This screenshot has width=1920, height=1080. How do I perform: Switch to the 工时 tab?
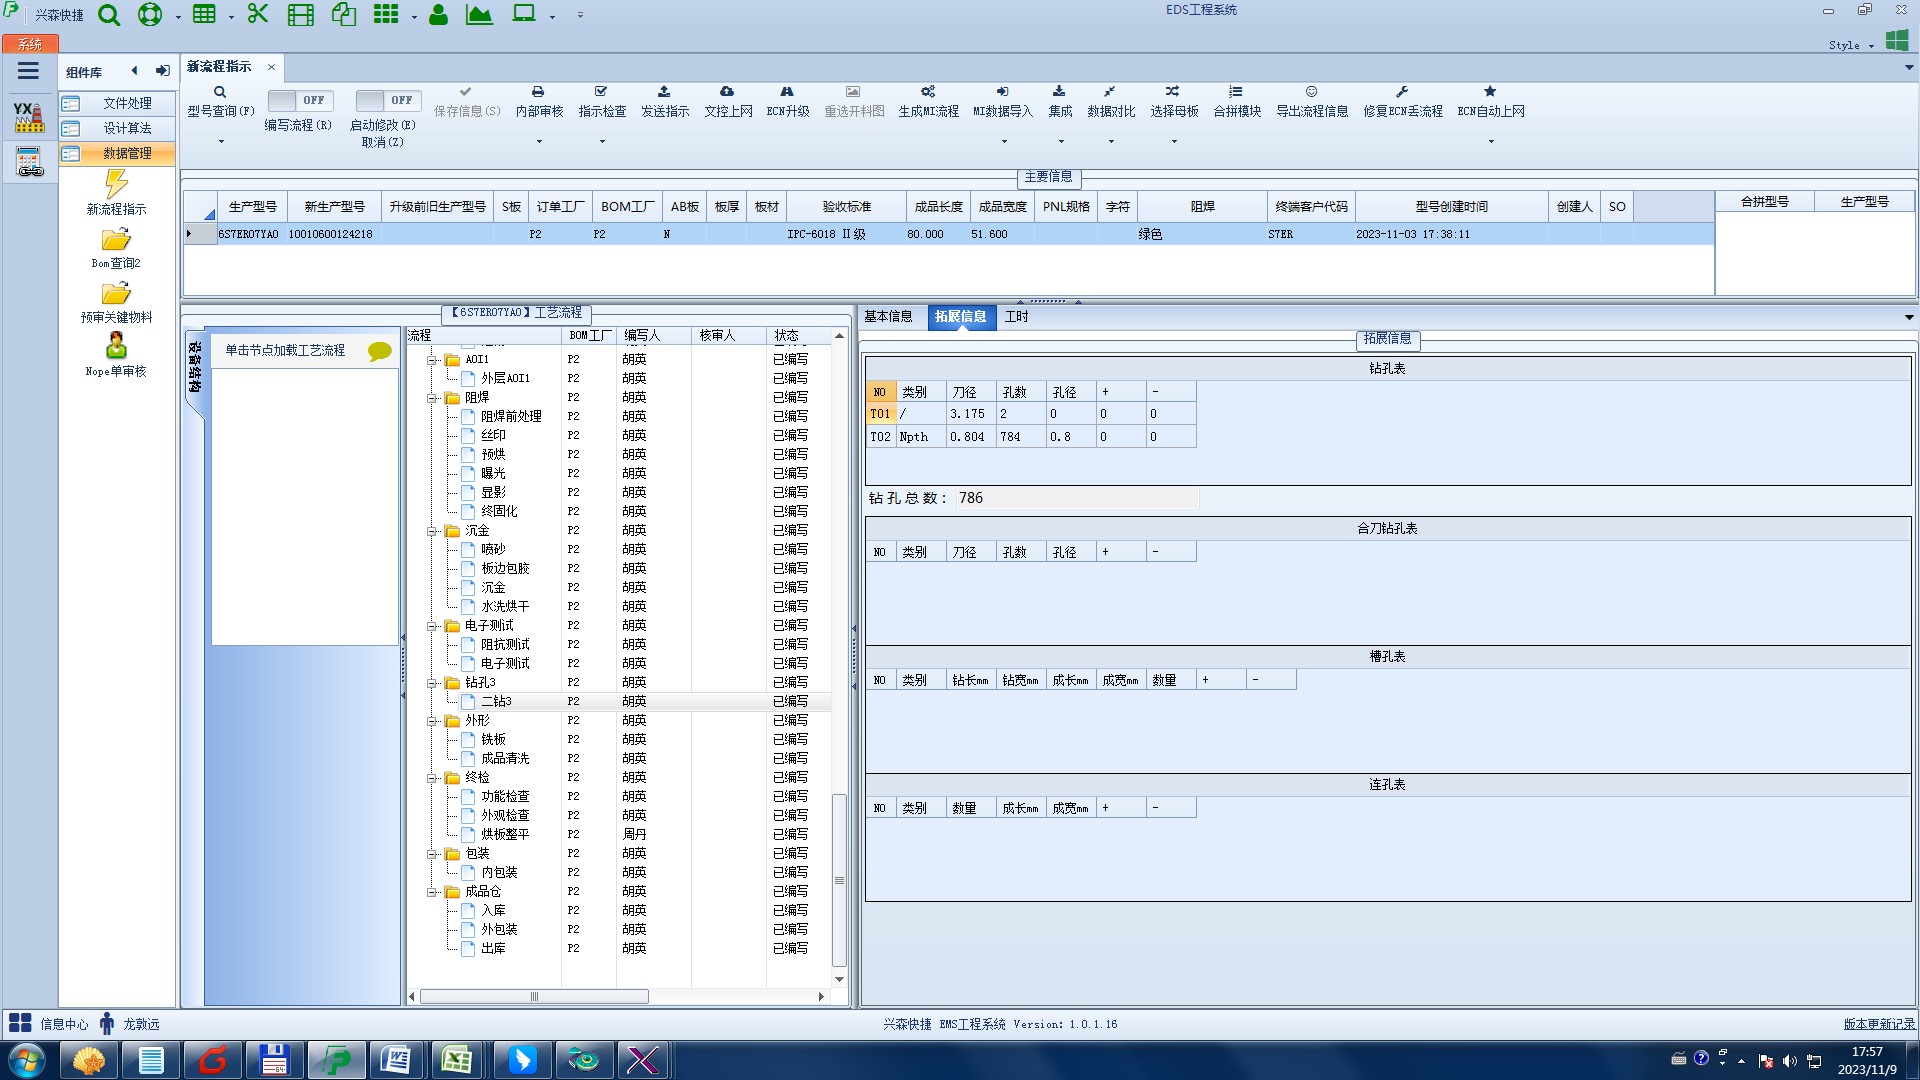click(x=1016, y=317)
